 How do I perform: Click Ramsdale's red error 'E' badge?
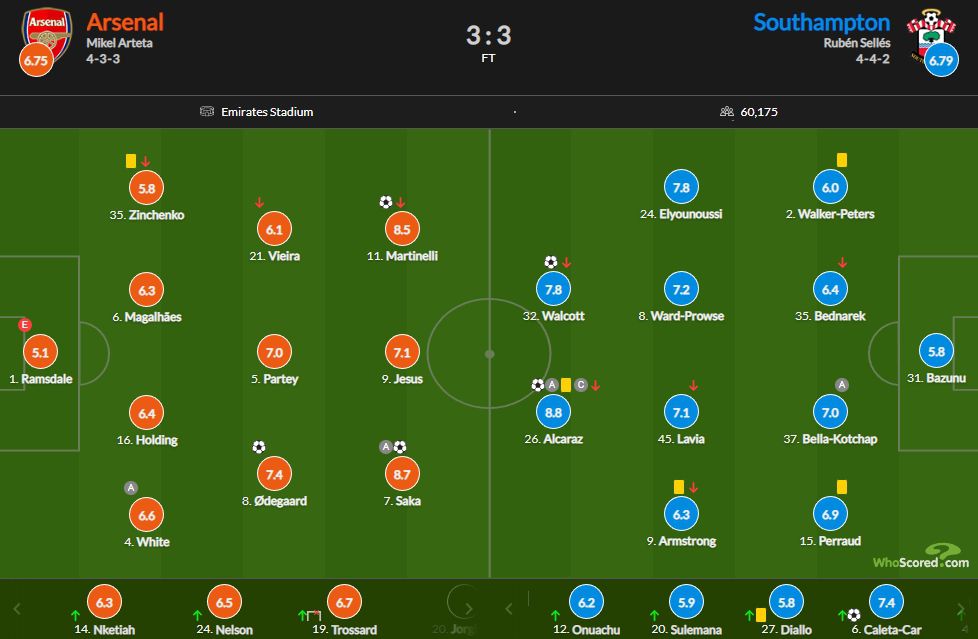pyautogui.click(x=24, y=324)
